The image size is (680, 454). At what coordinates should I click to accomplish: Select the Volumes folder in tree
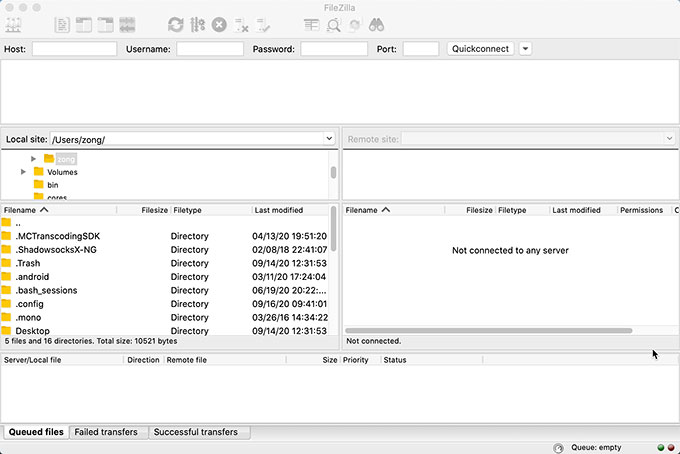[62, 172]
